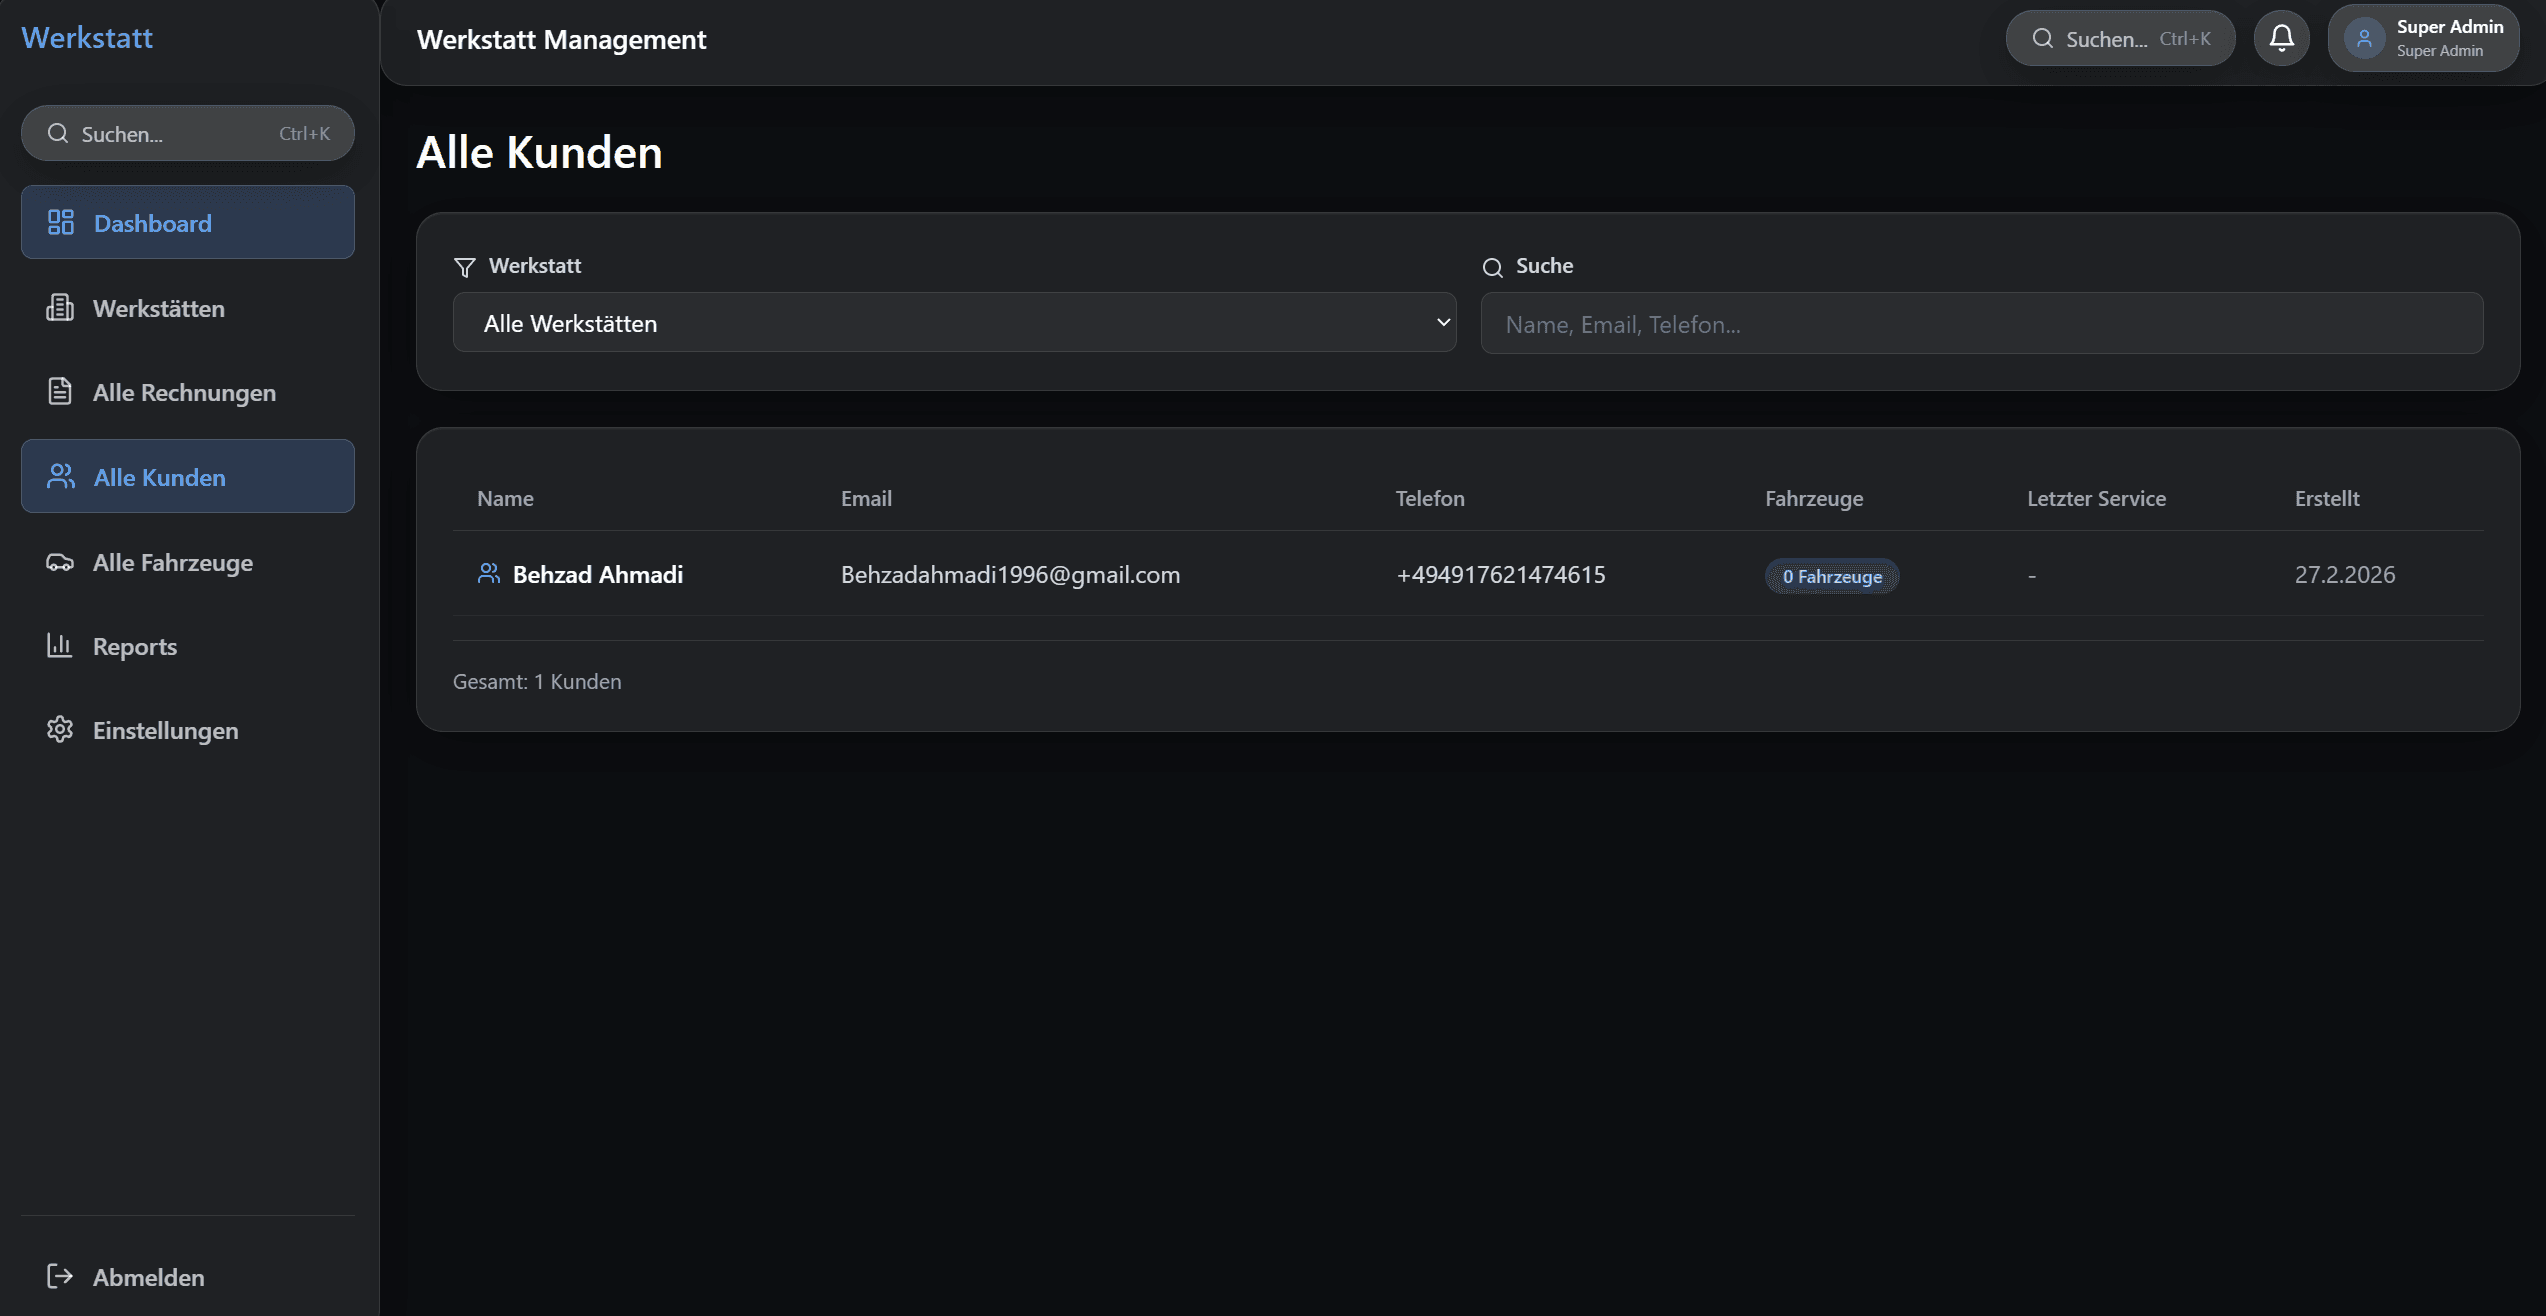Click the sidebar Suchen search box
This screenshot has width=2546, height=1316.
pos(188,134)
